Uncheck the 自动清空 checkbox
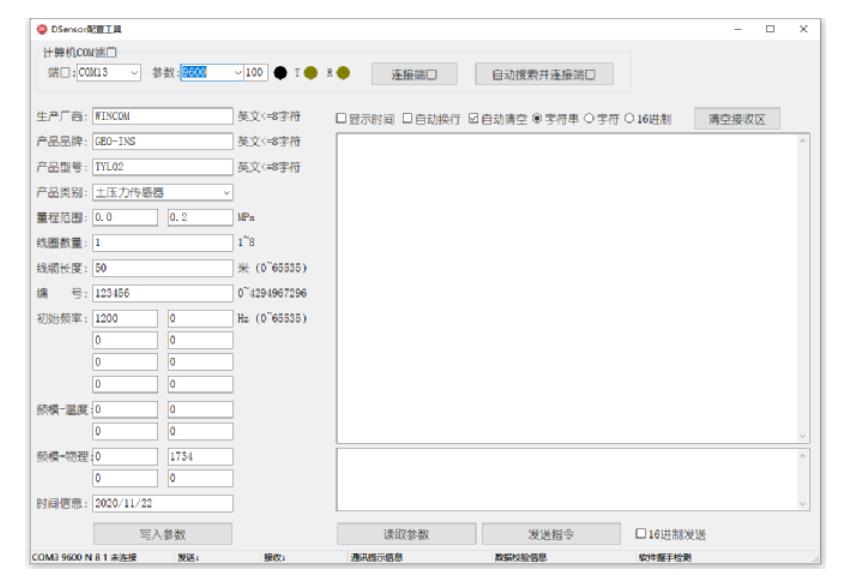This screenshot has height=588, width=850. (x=474, y=118)
